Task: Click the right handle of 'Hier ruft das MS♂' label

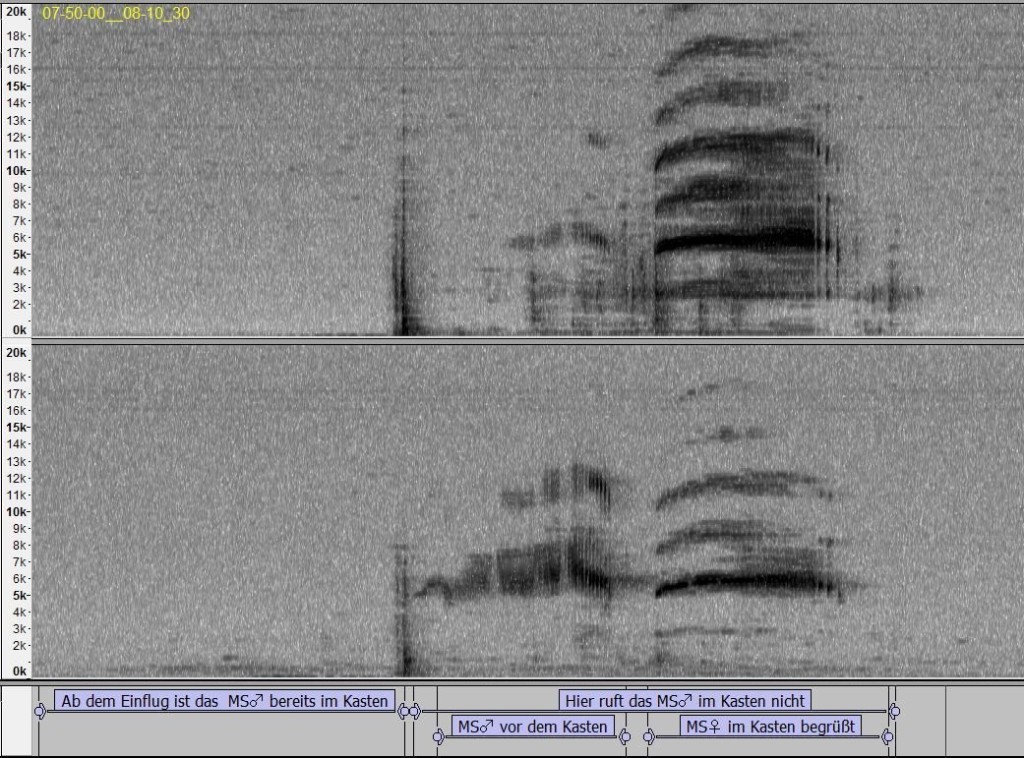Action: 894,711
